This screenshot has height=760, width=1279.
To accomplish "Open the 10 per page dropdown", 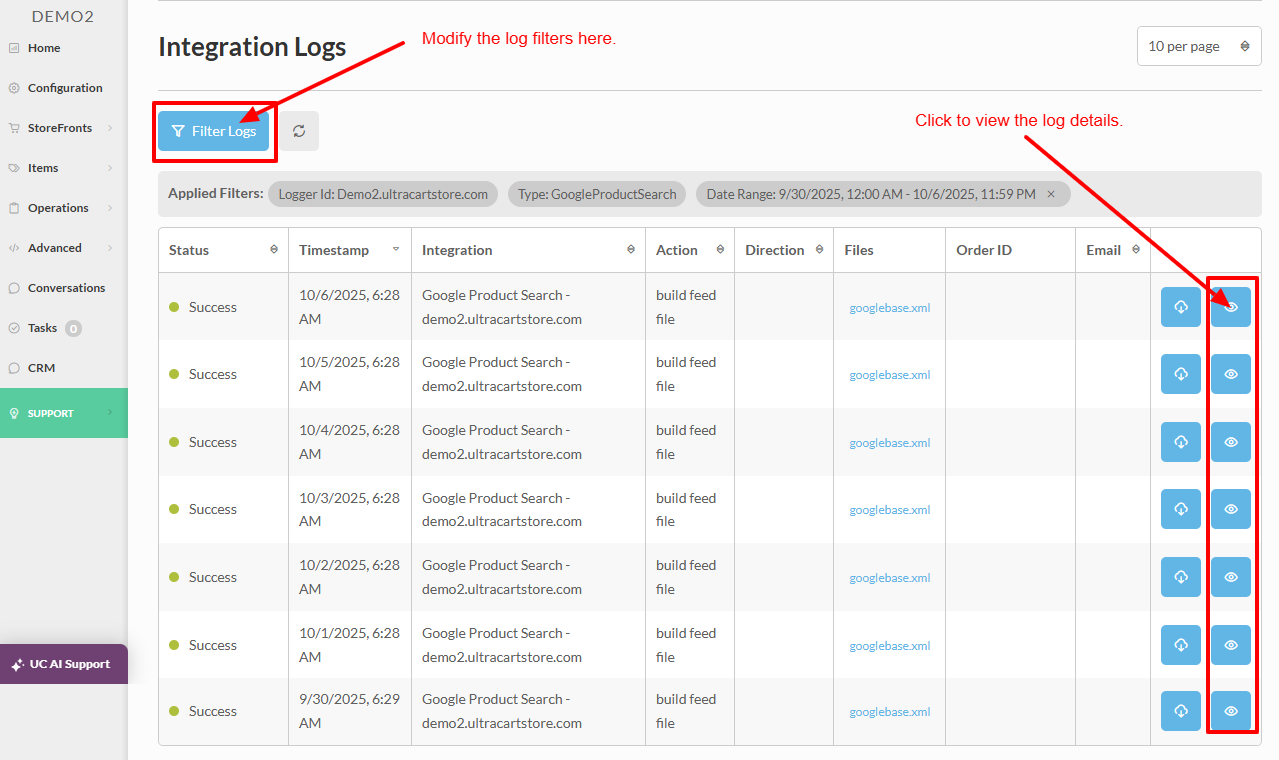I will pyautogui.click(x=1199, y=46).
